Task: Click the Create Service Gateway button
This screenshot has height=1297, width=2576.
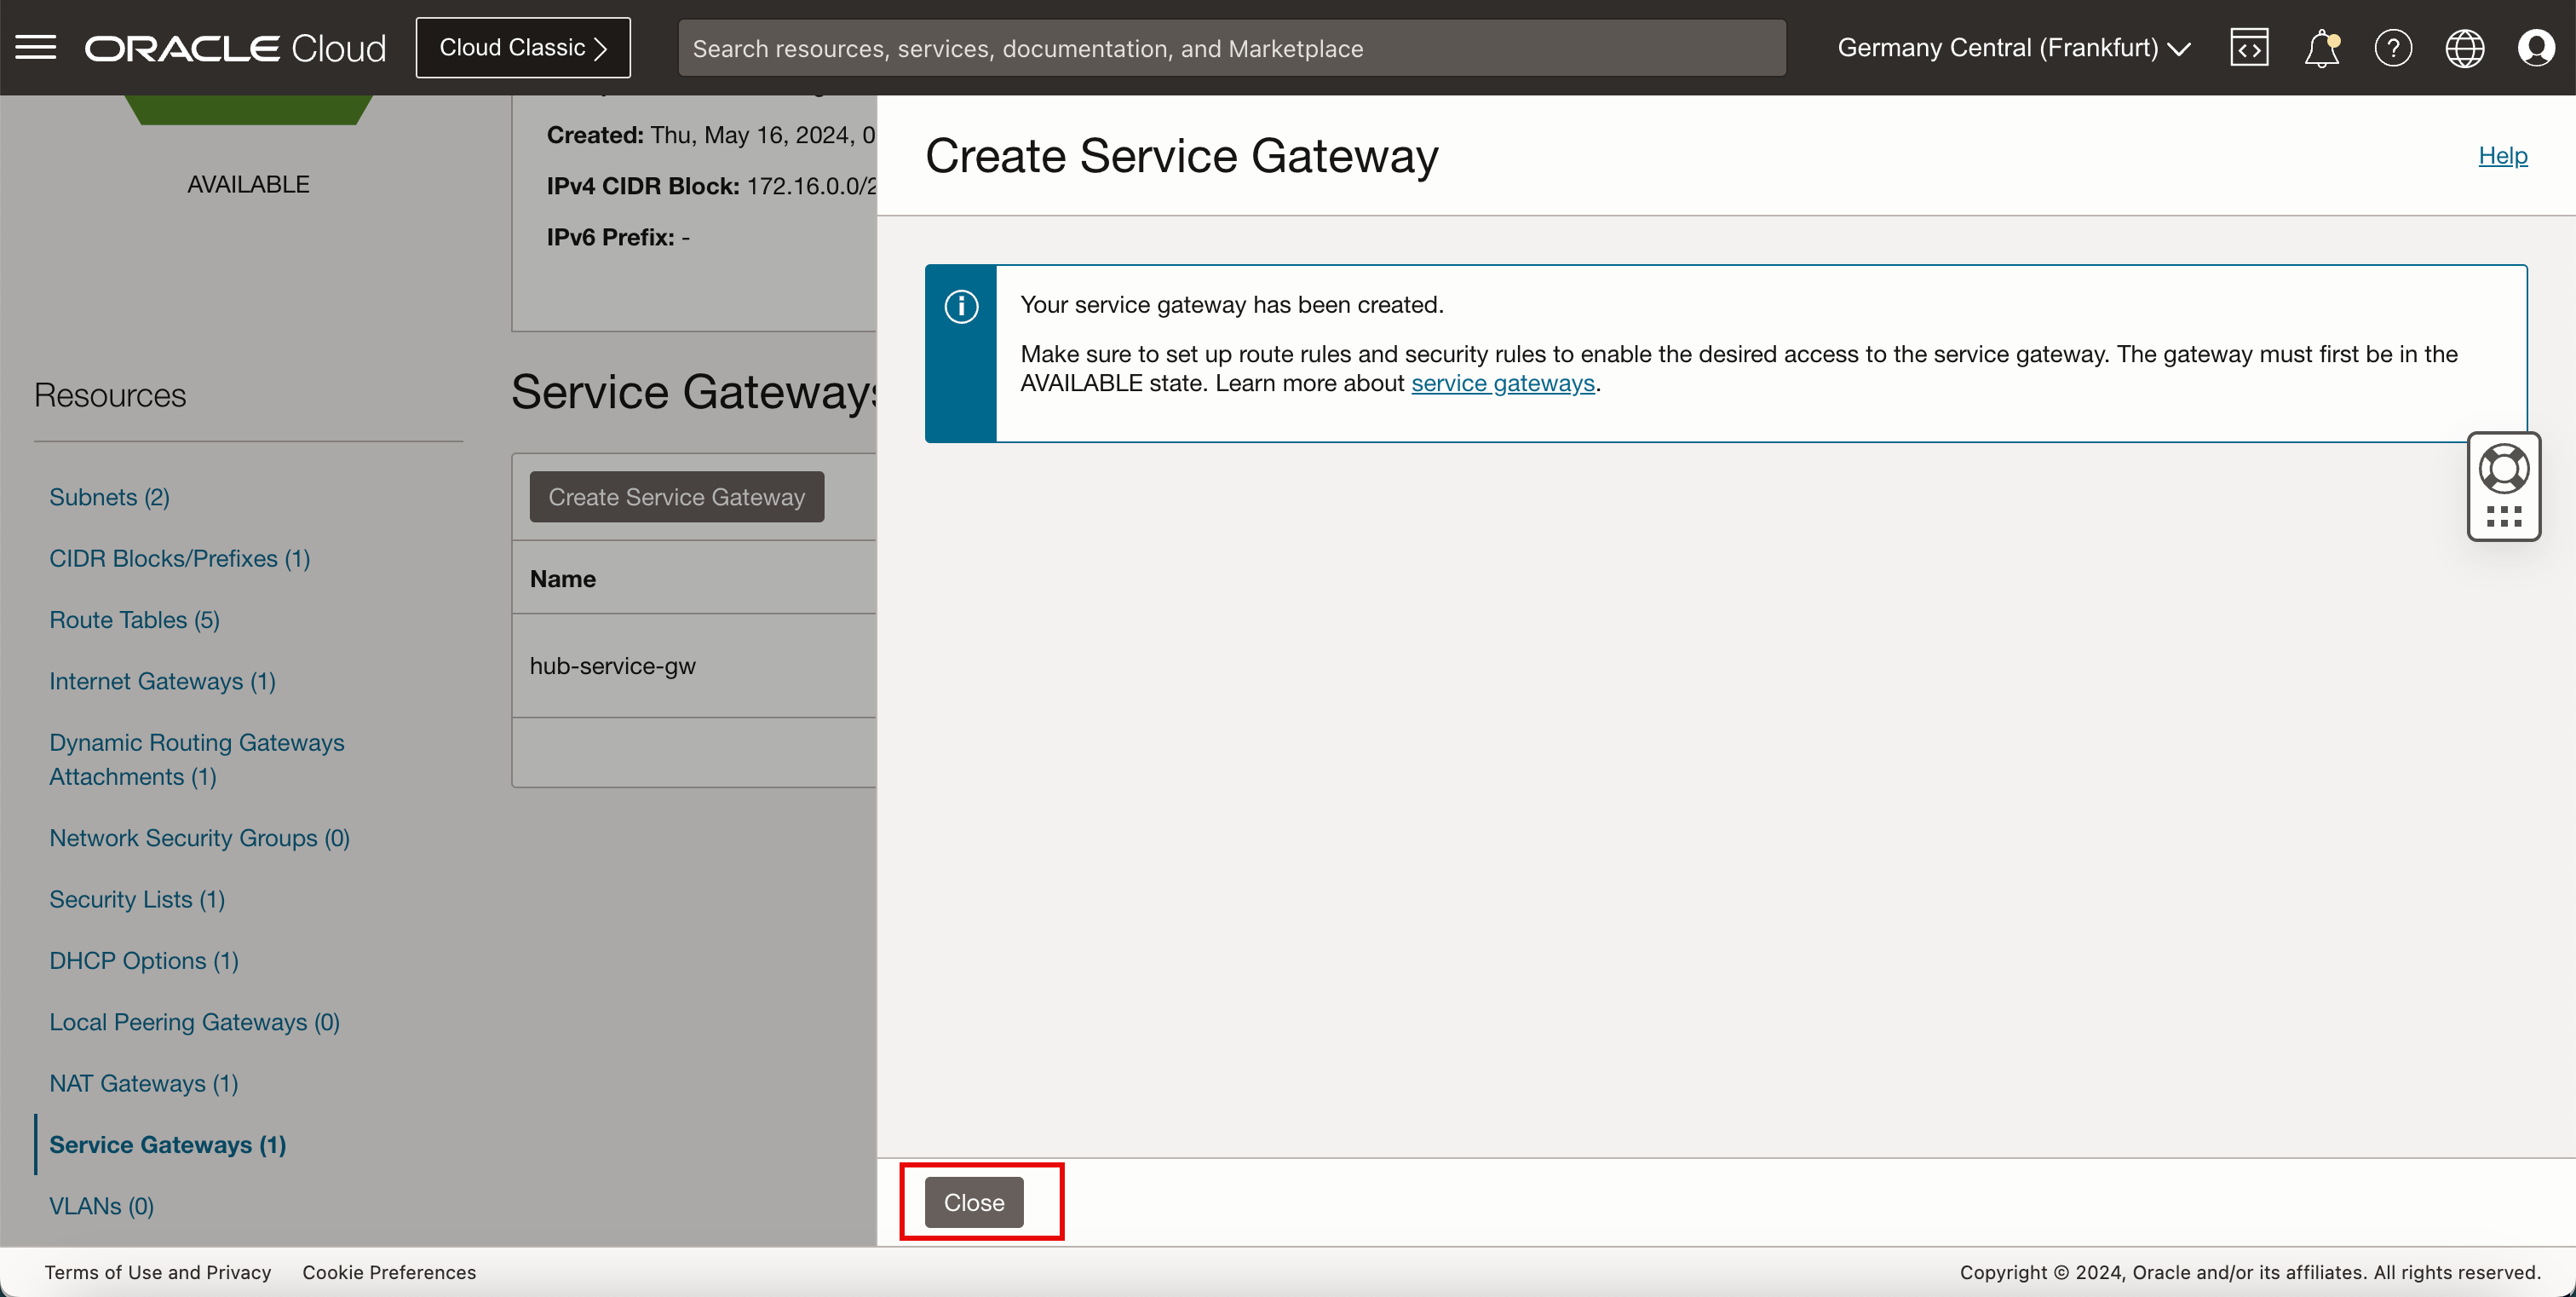Action: click(676, 496)
